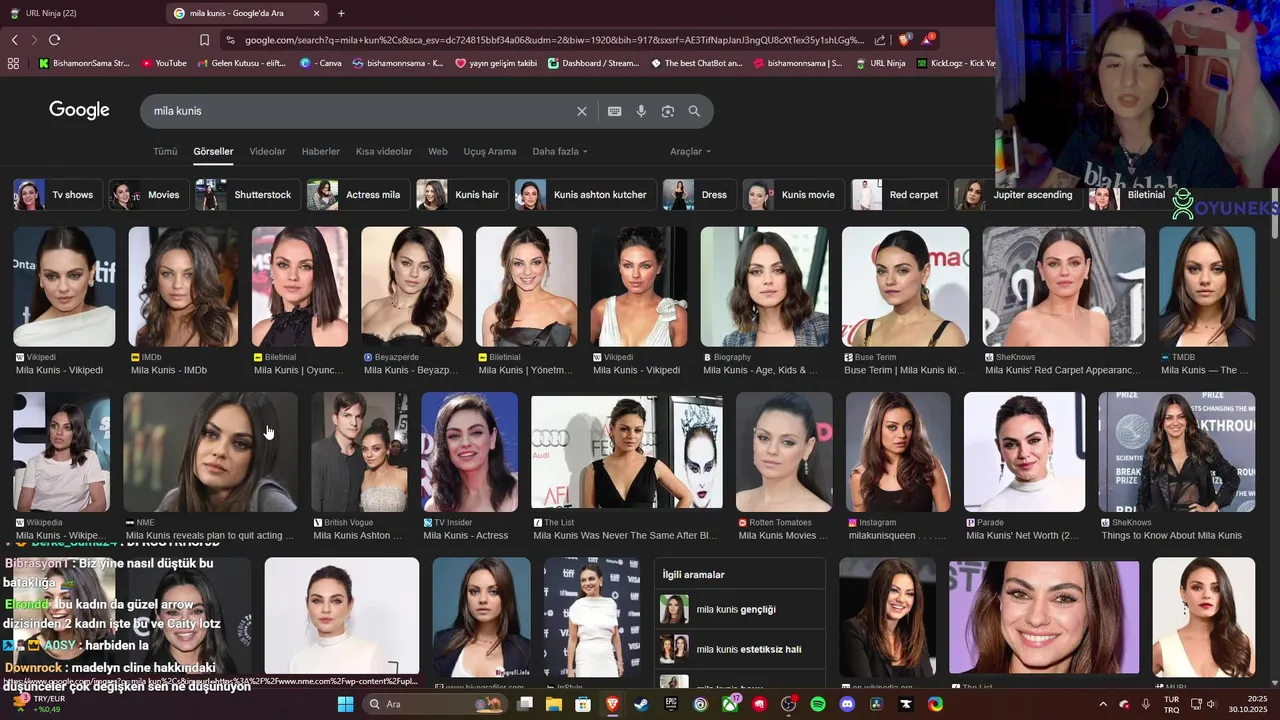
Task: Open Epic Games launcher in the taskbar
Action: click(671, 704)
